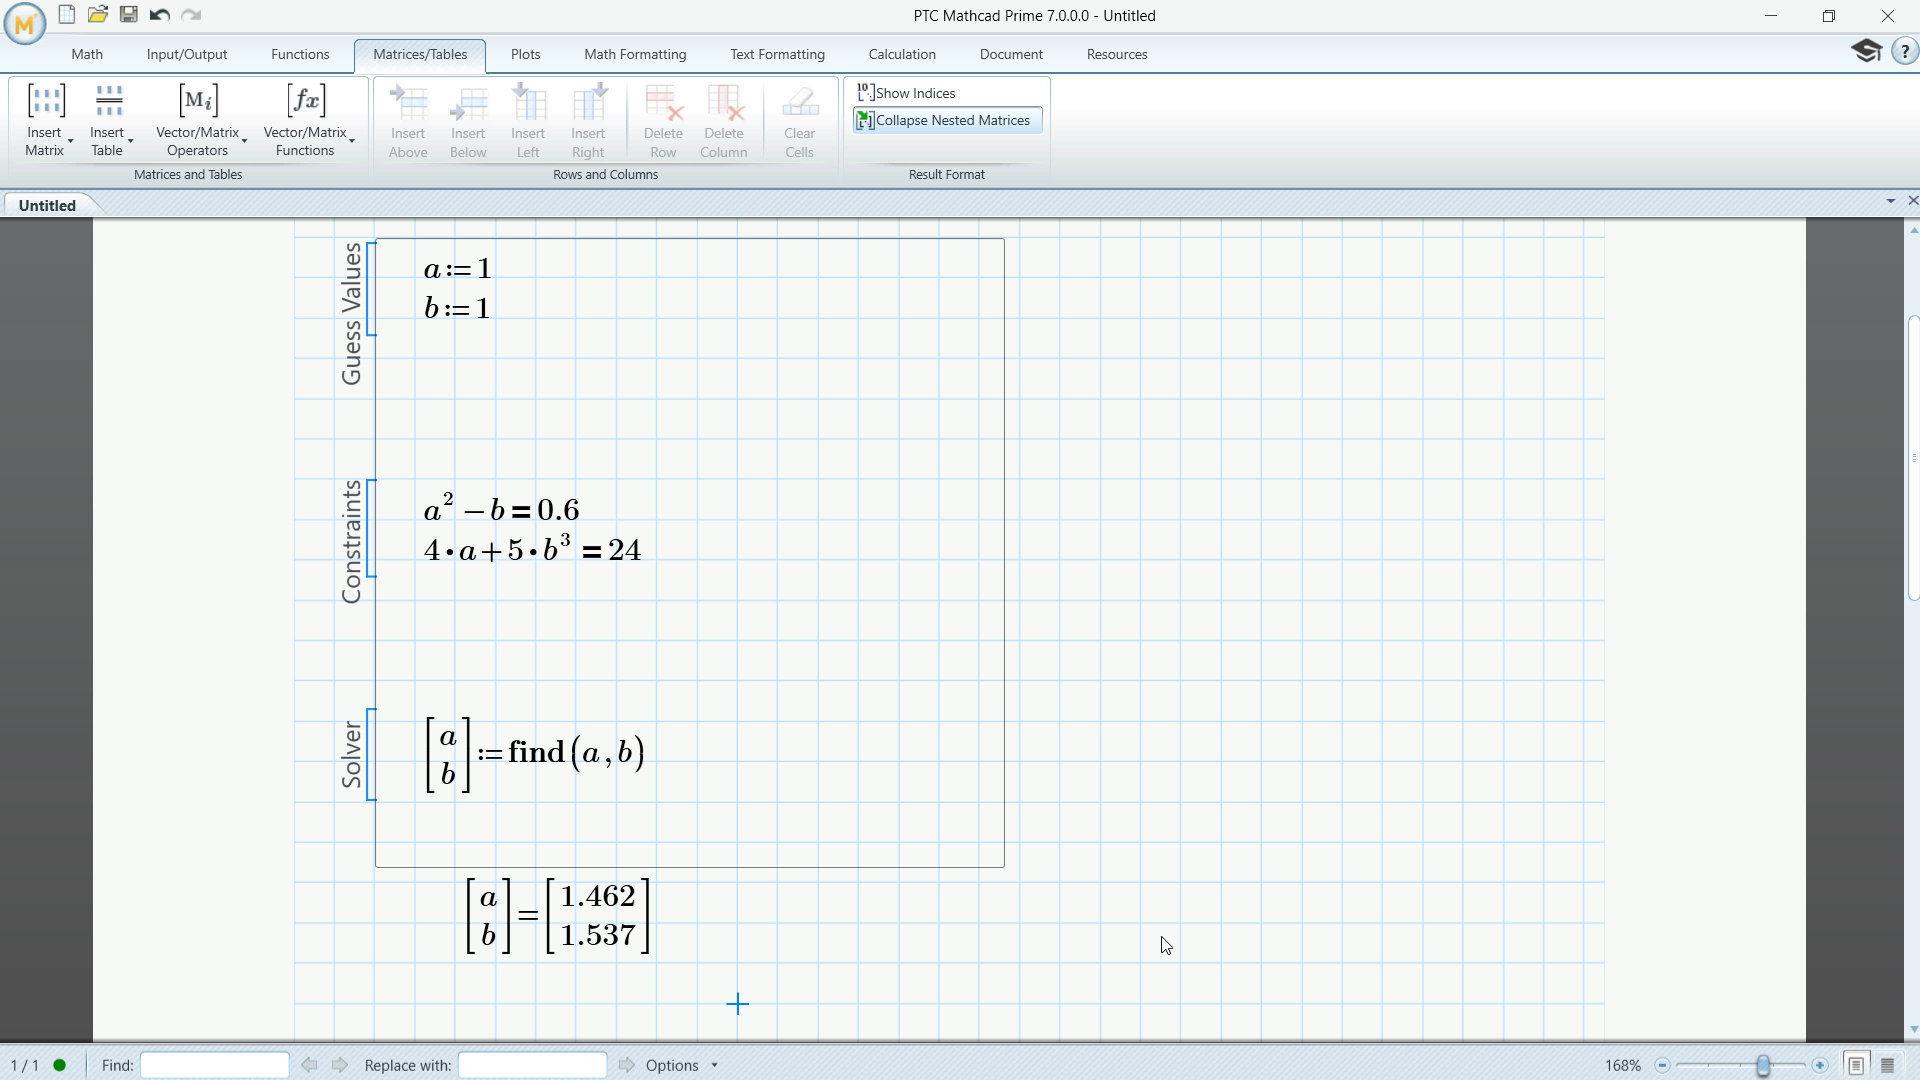This screenshot has width=1920, height=1080.
Task: Open the Calculation ribbon tab
Action: [x=902, y=54]
